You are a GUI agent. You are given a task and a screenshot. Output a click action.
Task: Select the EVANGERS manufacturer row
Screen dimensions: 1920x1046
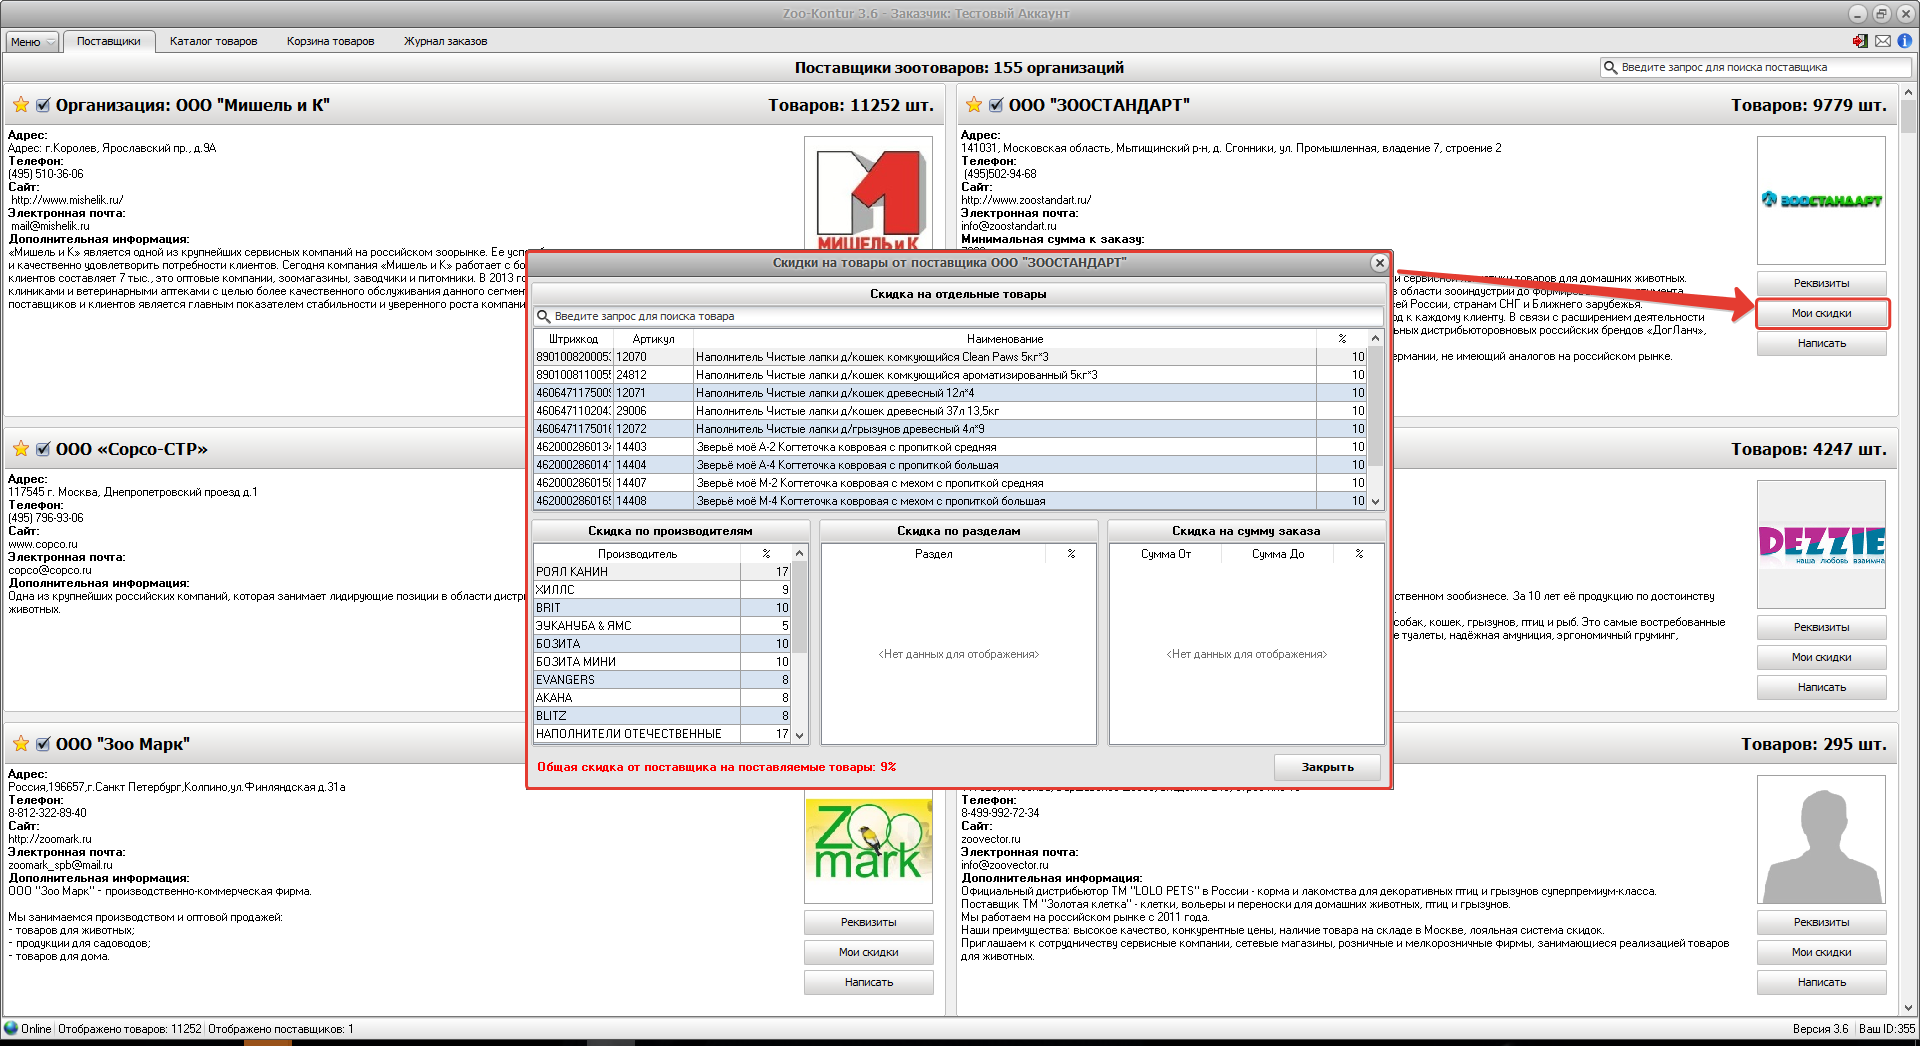662,680
